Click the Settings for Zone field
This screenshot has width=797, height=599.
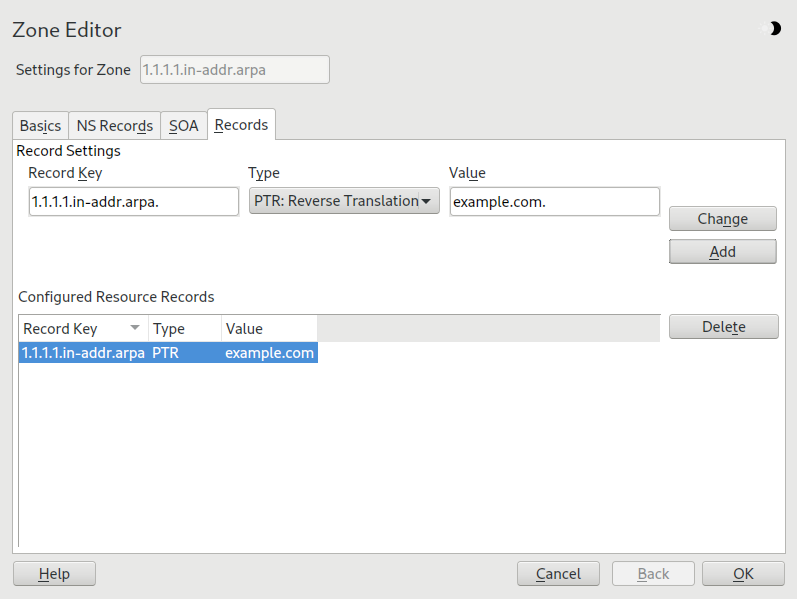[x=235, y=70]
